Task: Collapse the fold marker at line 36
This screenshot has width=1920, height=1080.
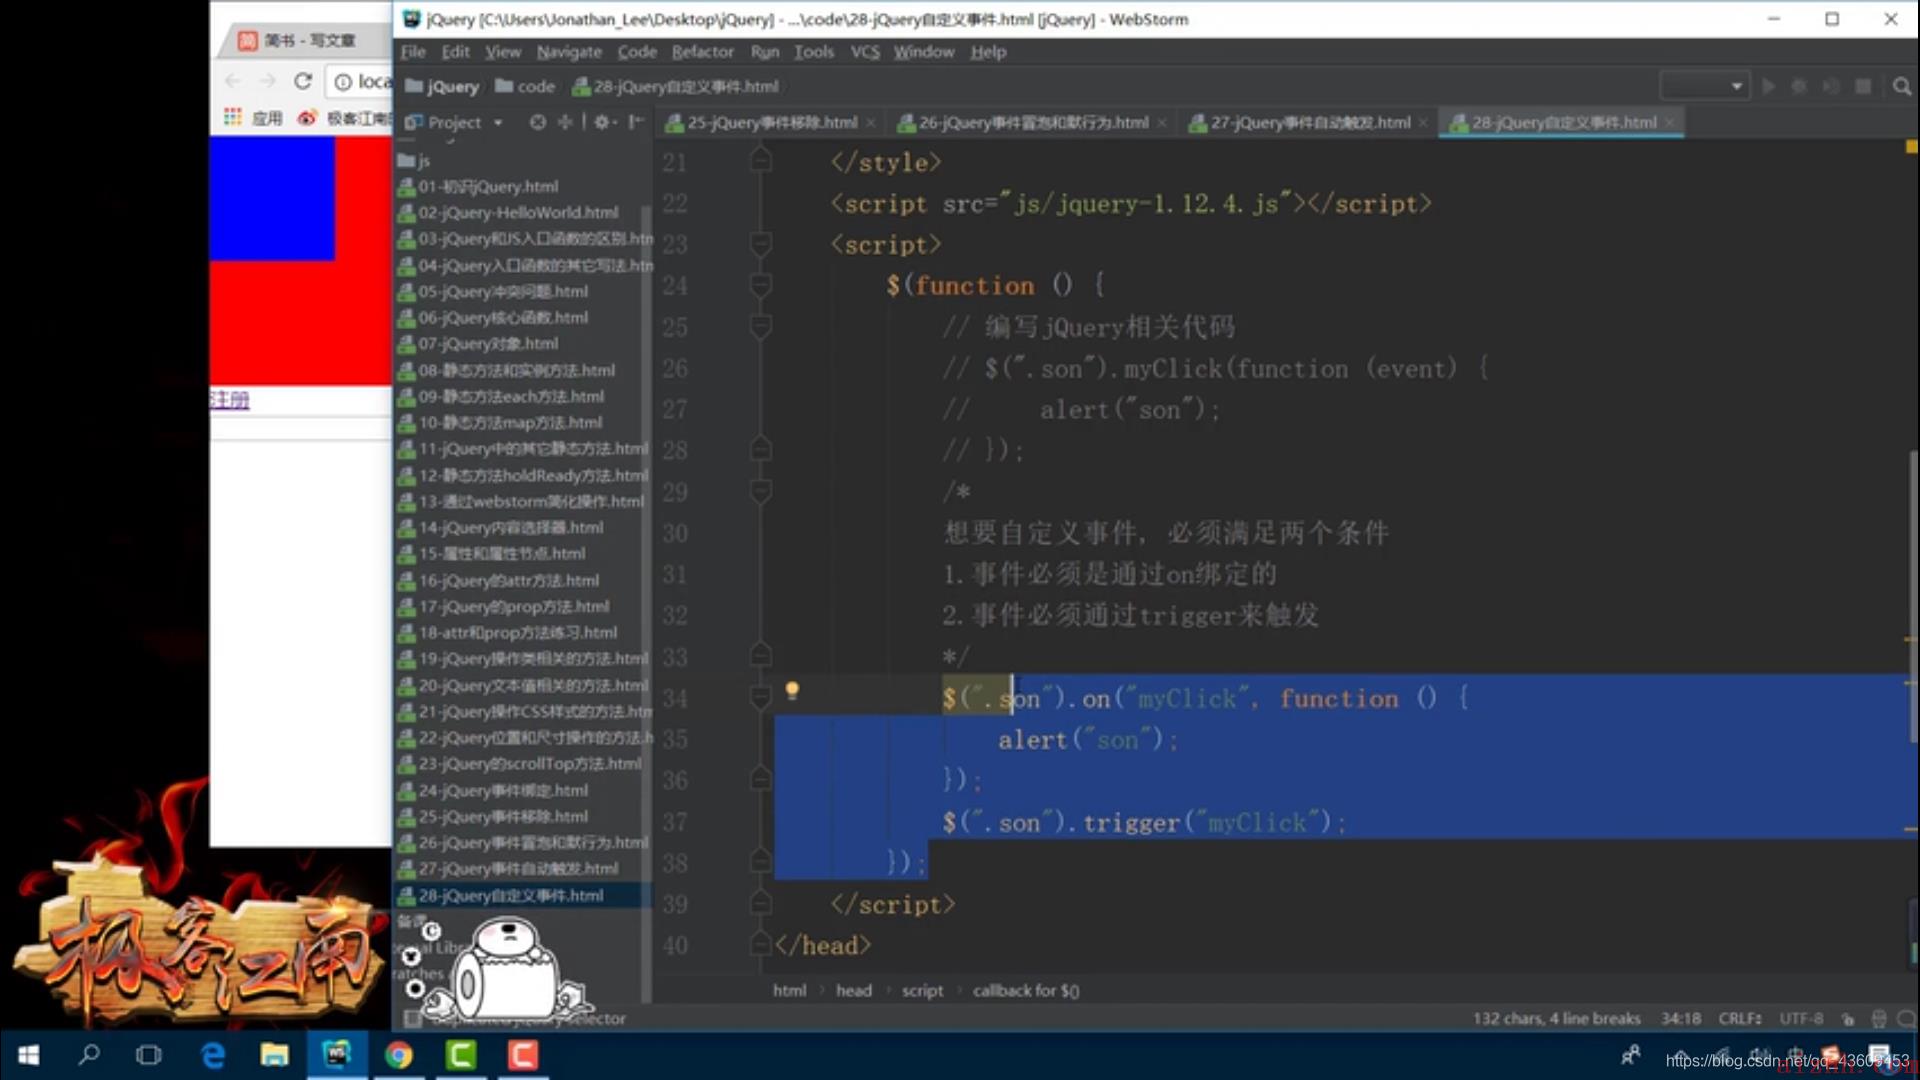Action: (x=761, y=778)
